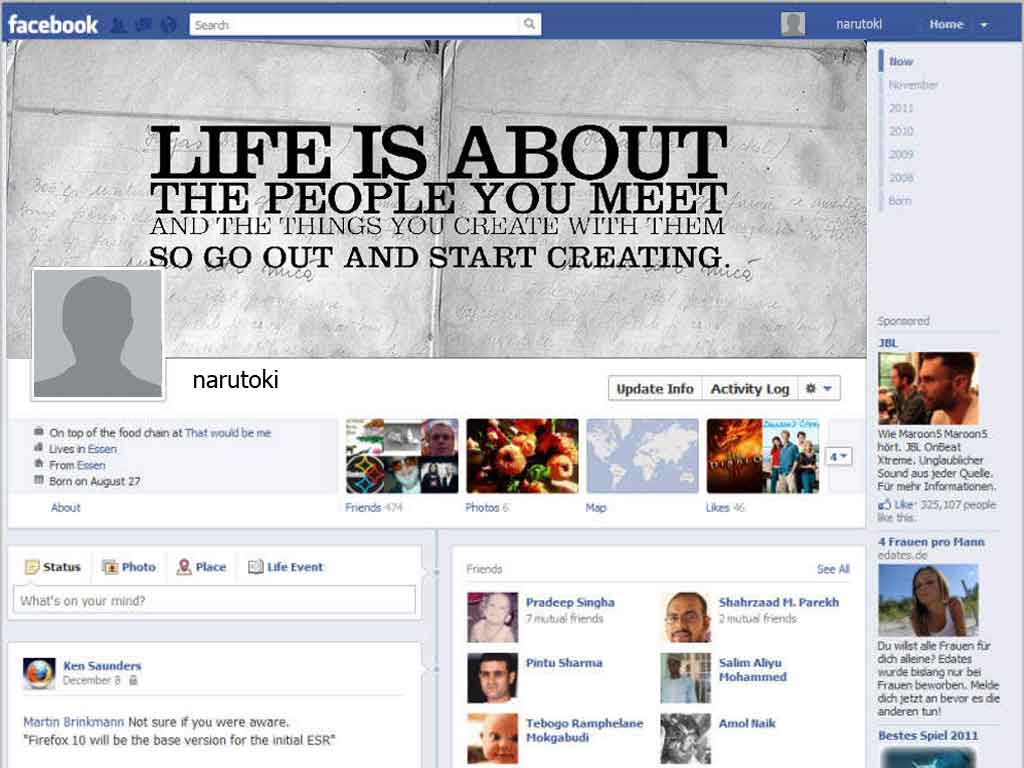Open gear settings dropdown beside Activity Log
The width and height of the screenshot is (1024, 768).
[819, 389]
